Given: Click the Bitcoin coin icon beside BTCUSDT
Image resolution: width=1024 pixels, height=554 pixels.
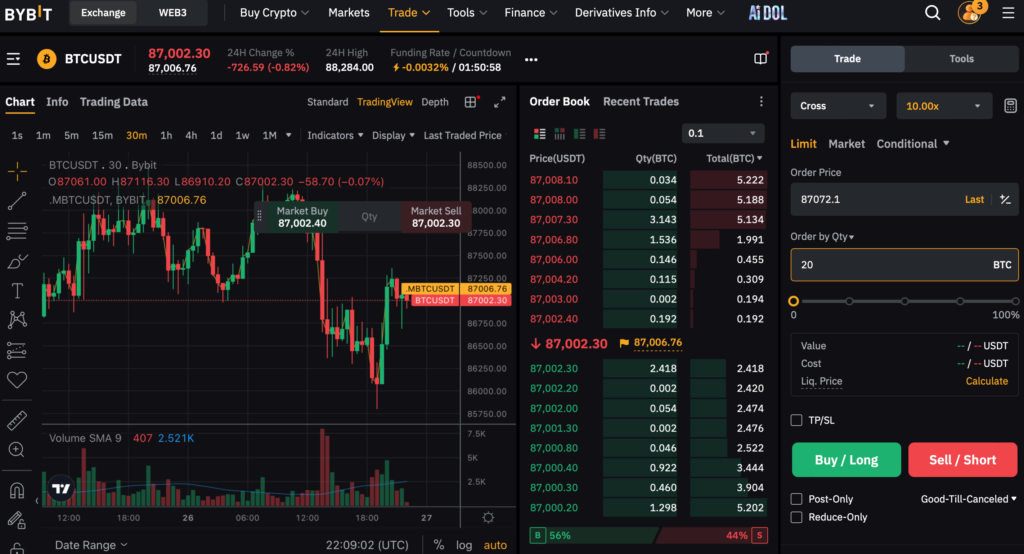Looking at the screenshot, I should (x=46, y=59).
